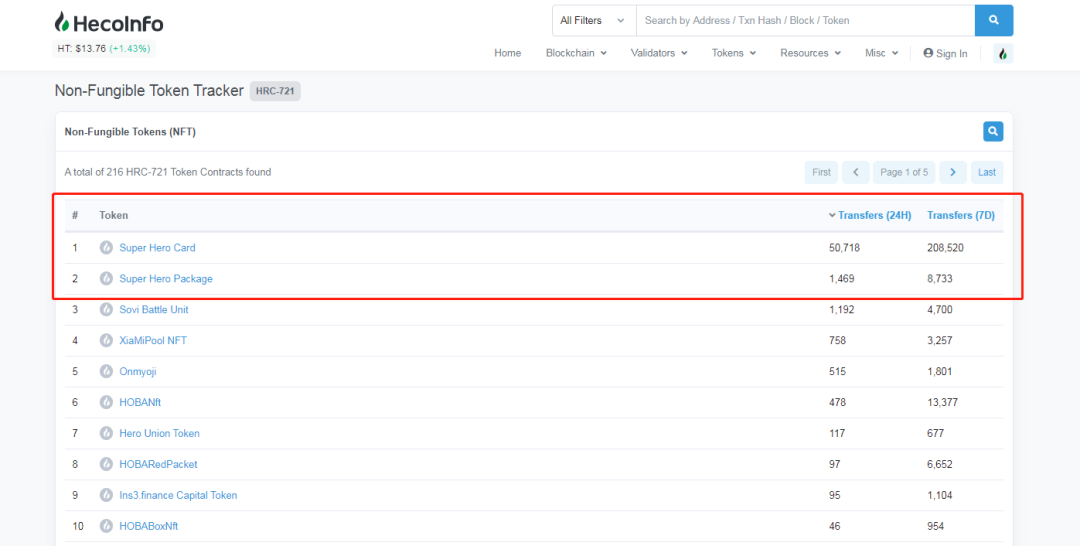Expand the Misc menu
The image size is (1080, 546).
(x=882, y=53)
